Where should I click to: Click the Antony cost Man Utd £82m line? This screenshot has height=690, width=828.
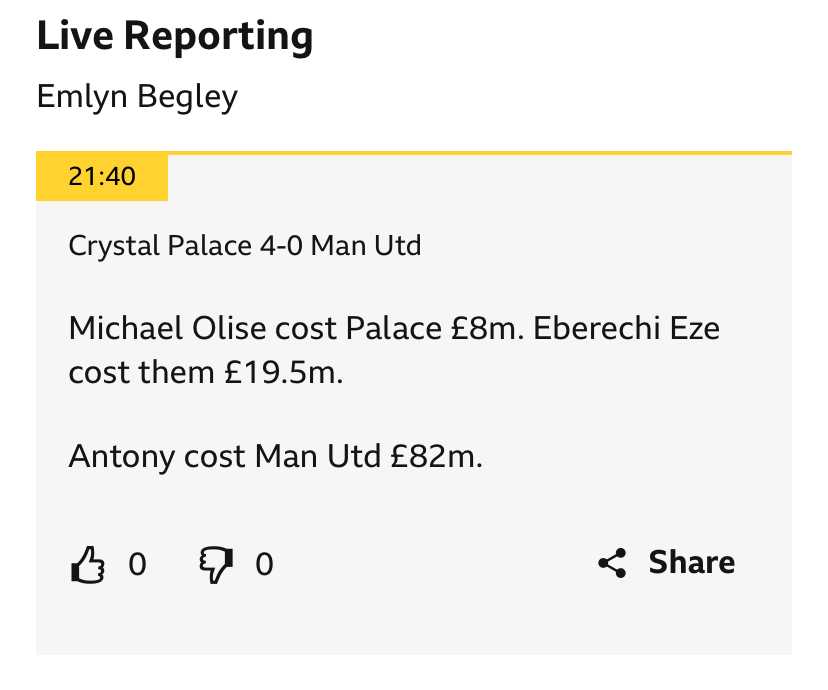(276, 456)
